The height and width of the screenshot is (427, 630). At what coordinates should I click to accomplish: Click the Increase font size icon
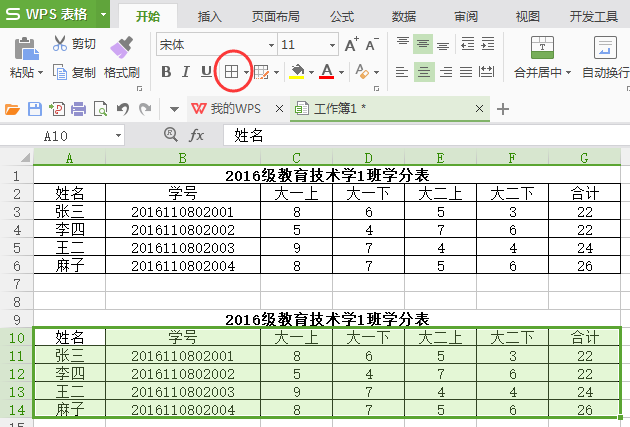click(351, 45)
